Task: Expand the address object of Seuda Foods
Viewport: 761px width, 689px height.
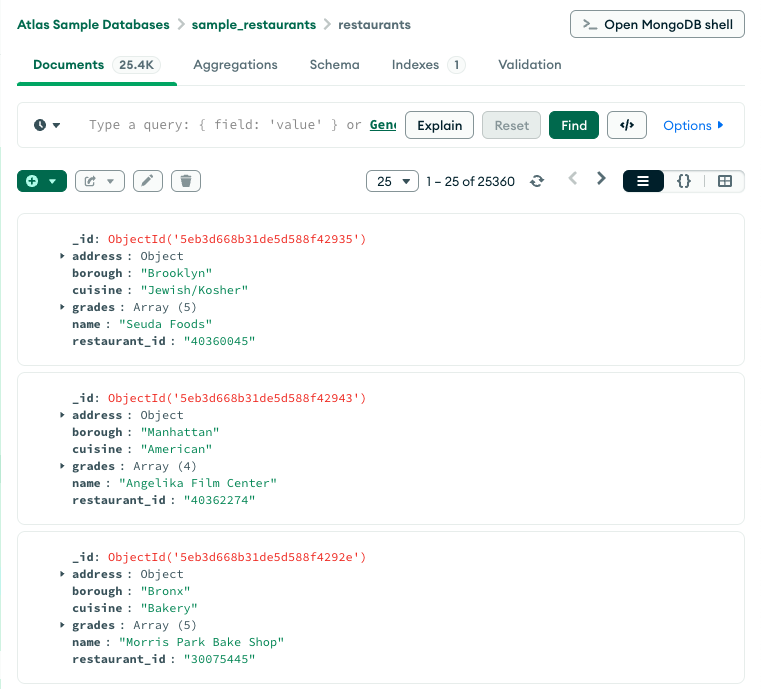Action: [x=63, y=256]
